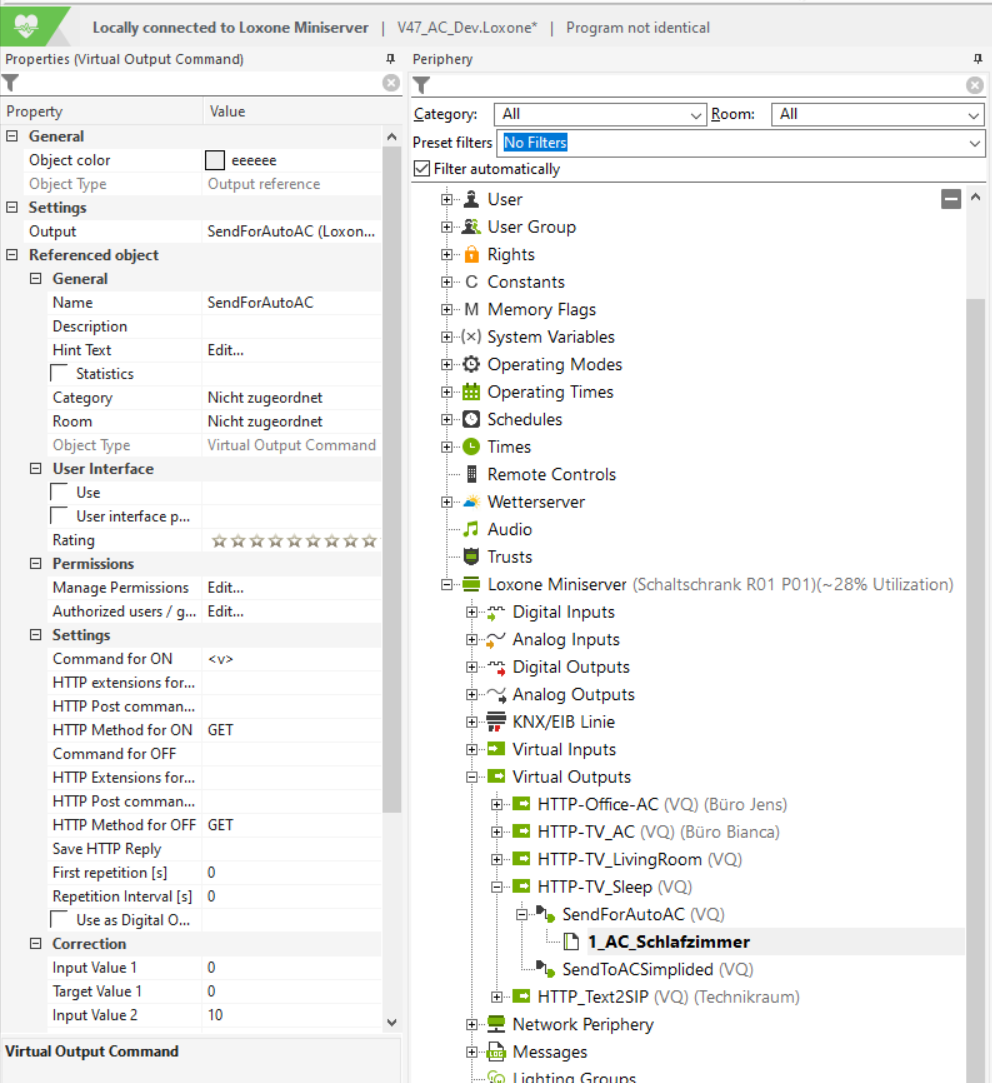Click the 1_AC_Schlafzimmer page icon
Image resolution: width=992 pixels, height=1083 pixels.
tap(571, 941)
